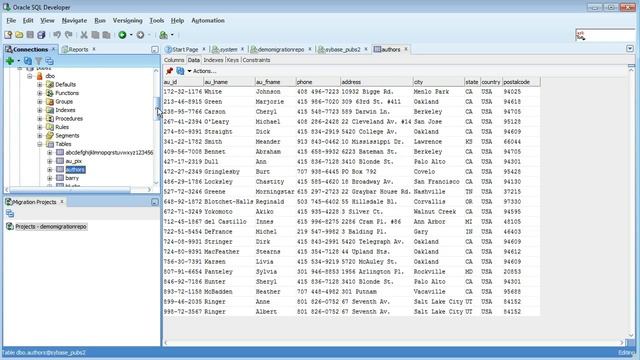
Task: Add a new connection with green plus
Action: 10,61
